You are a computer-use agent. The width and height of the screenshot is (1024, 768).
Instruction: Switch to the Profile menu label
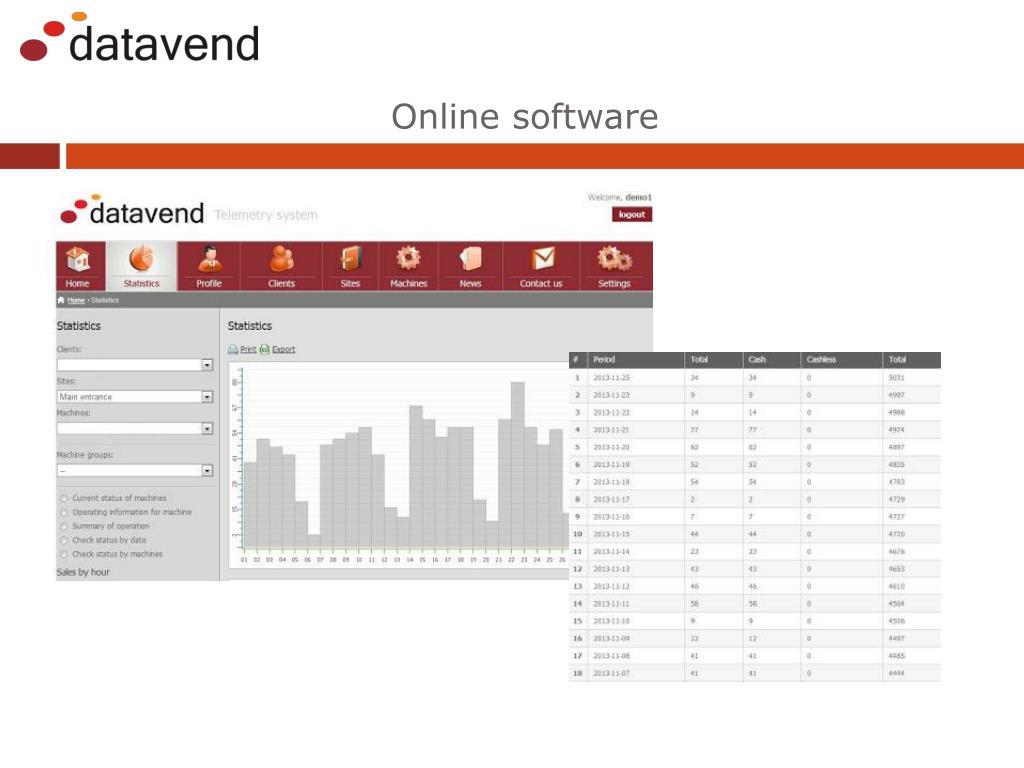tap(209, 283)
